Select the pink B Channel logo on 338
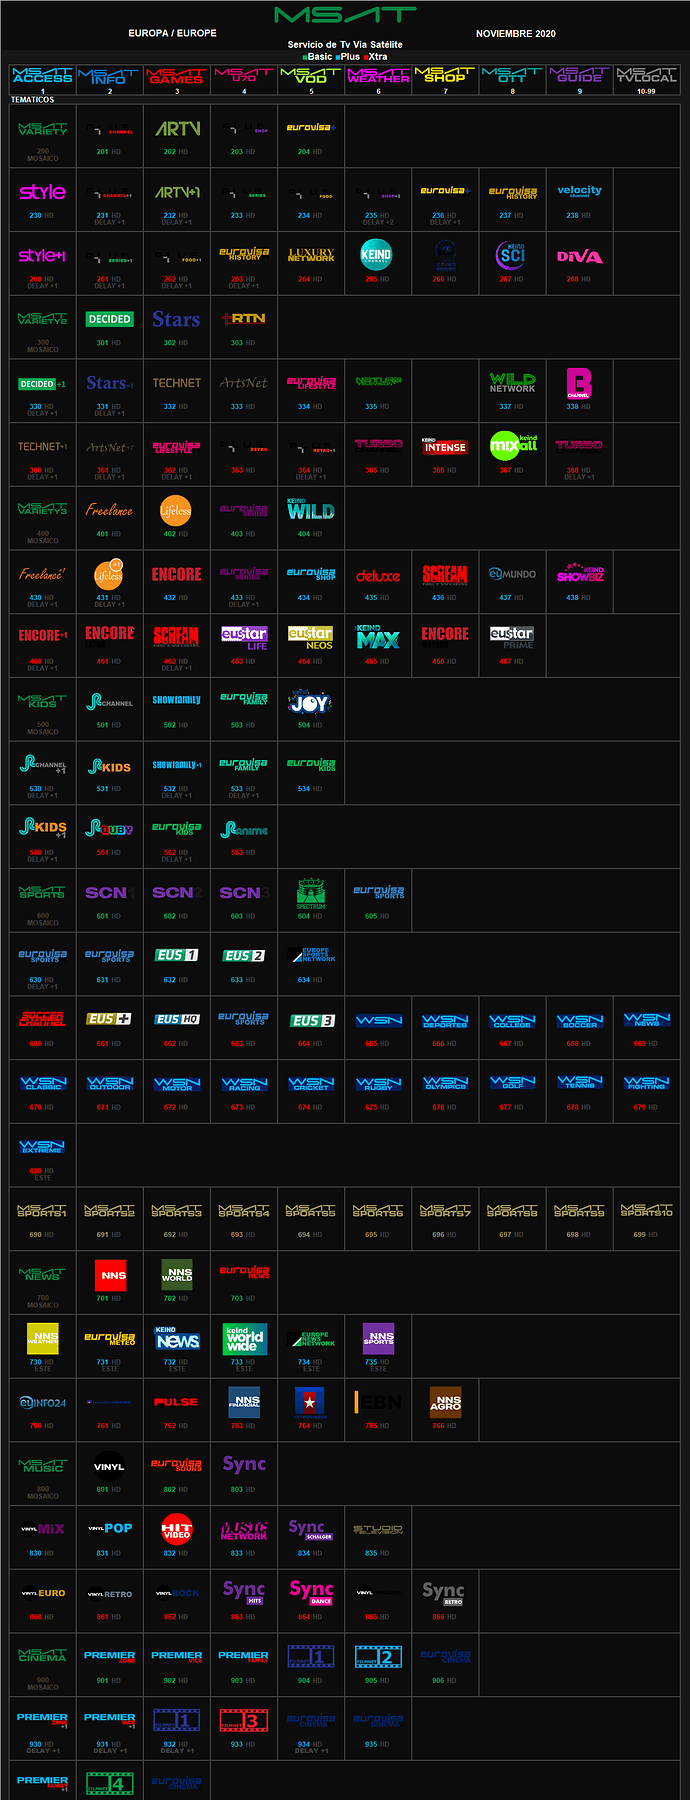This screenshot has height=1800, width=690. coord(579,383)
